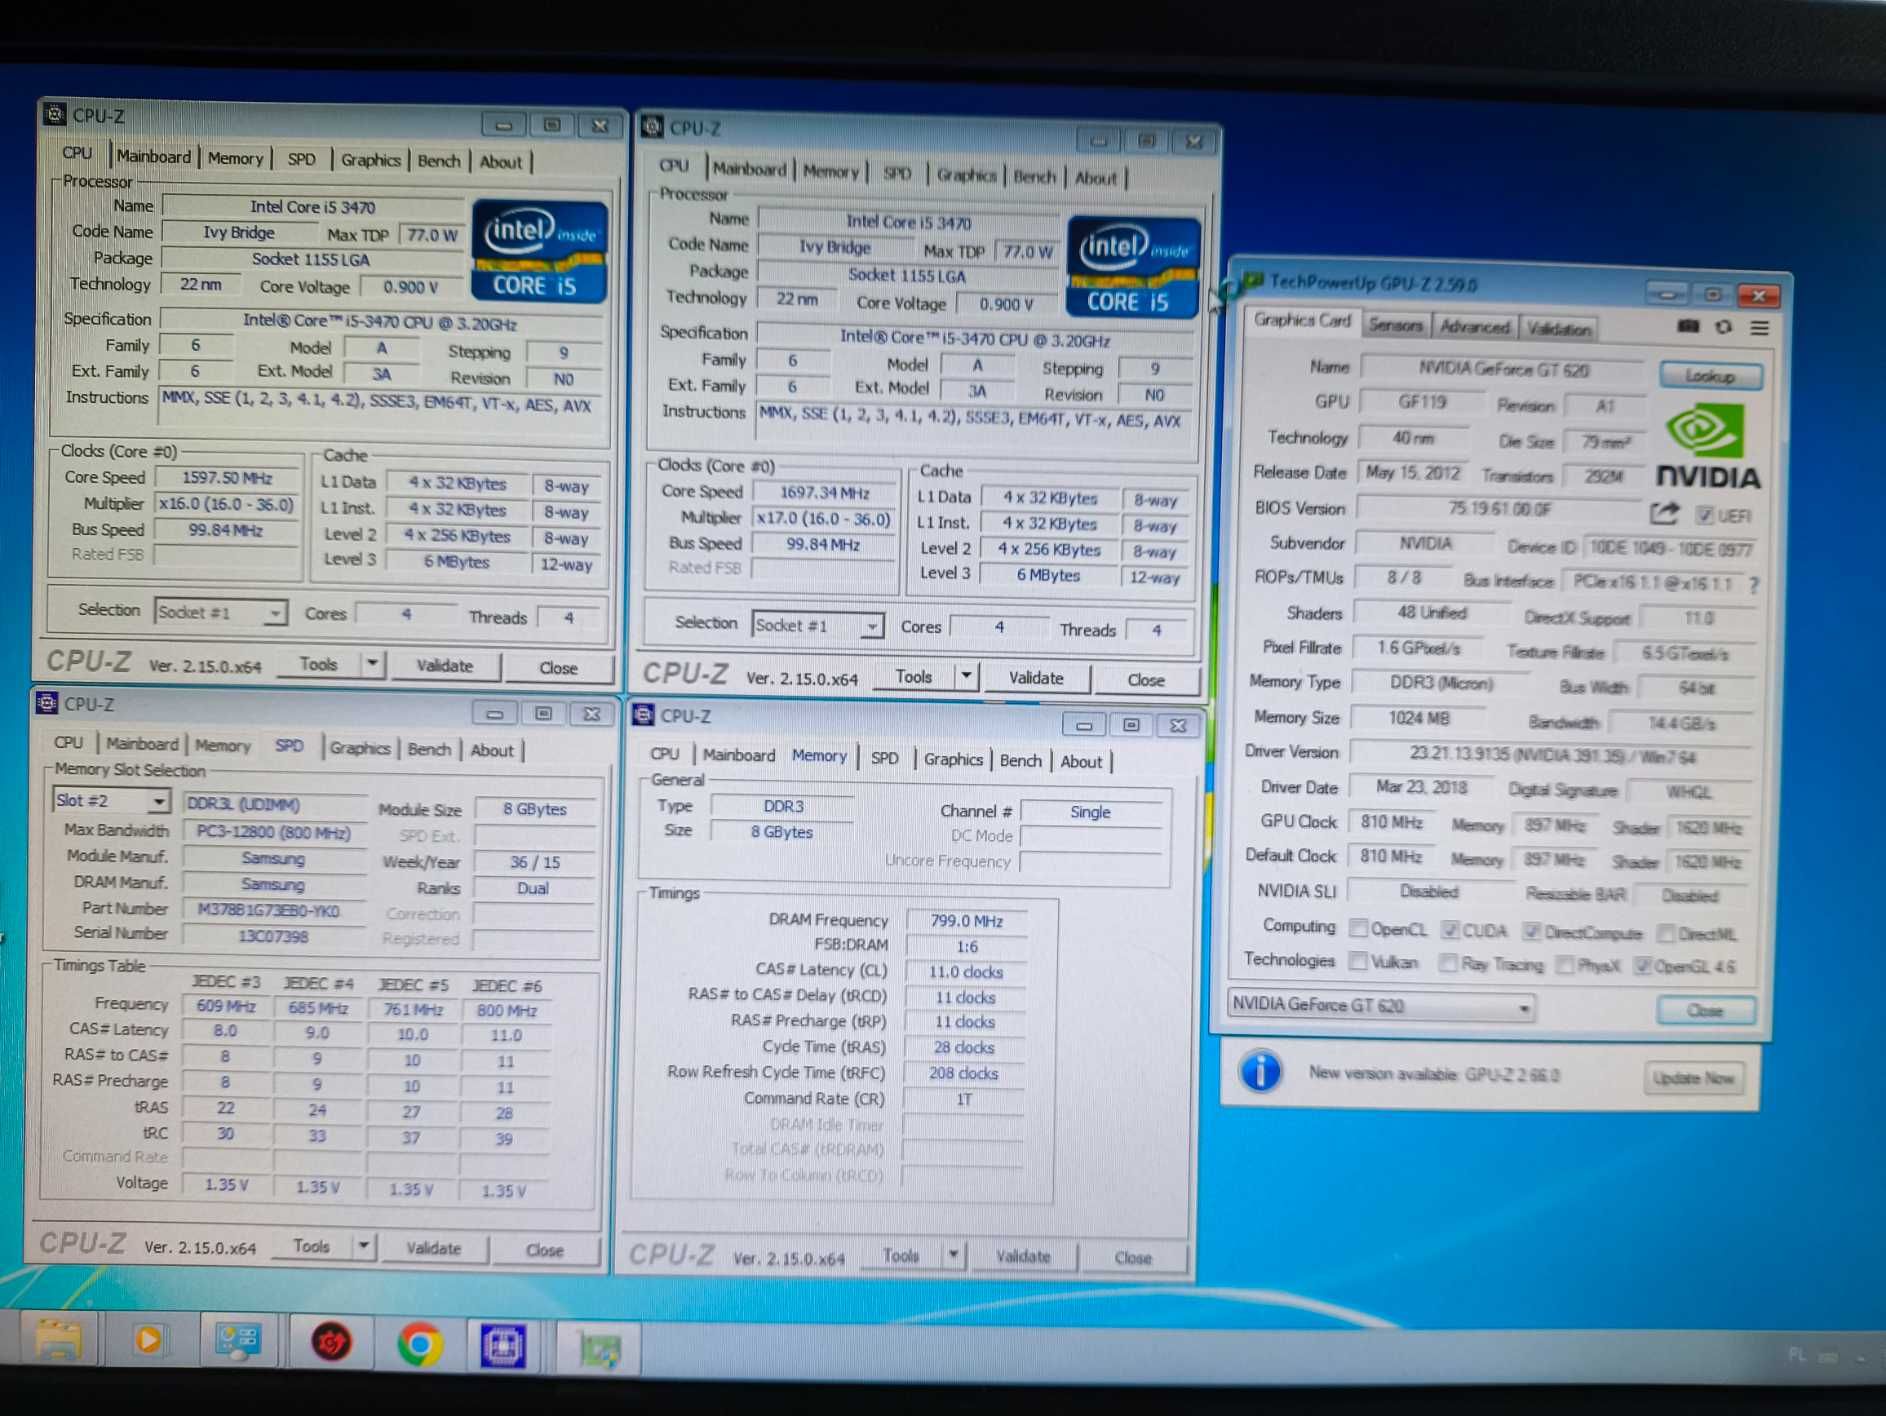Select the Bench tab in the 1697.34 MHz CPU-Z window
Viewport: 1886px width, 1416px height.
[x=1034, y=176]
